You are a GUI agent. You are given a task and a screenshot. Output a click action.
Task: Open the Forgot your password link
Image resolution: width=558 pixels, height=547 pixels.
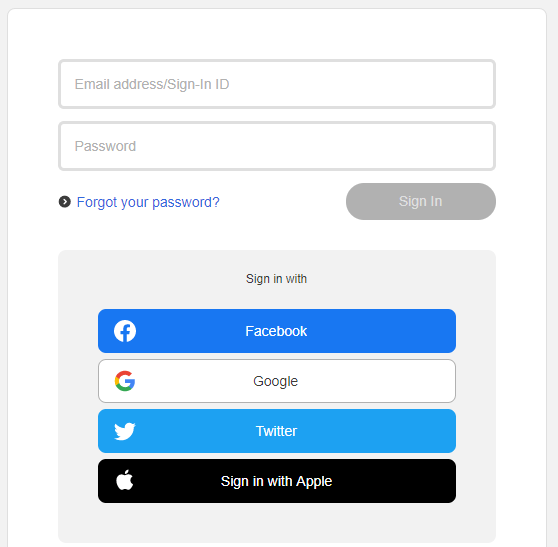pos(148,202)
